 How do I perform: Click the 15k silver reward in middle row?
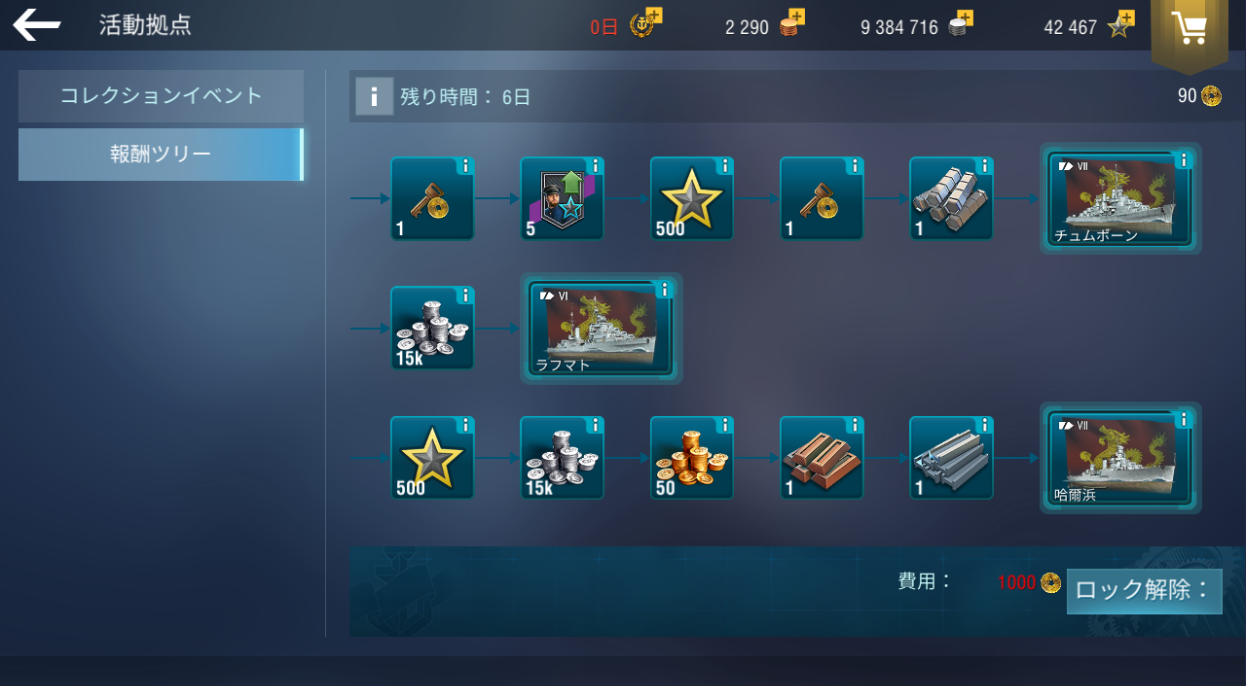click(432, 328)
